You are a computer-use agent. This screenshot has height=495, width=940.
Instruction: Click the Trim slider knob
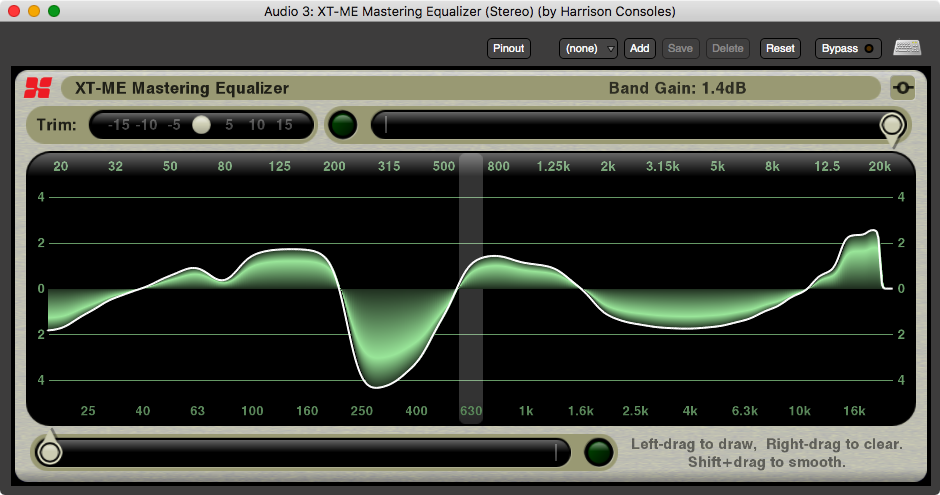coord(201,125)
